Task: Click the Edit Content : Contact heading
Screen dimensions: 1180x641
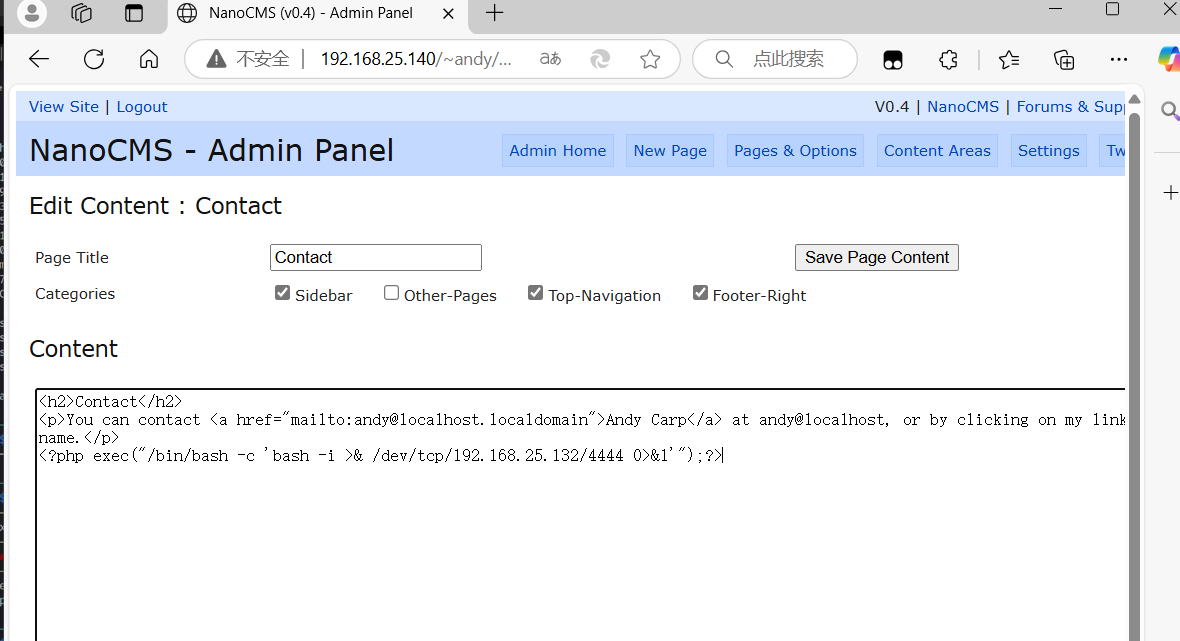Action: (155, 205)
